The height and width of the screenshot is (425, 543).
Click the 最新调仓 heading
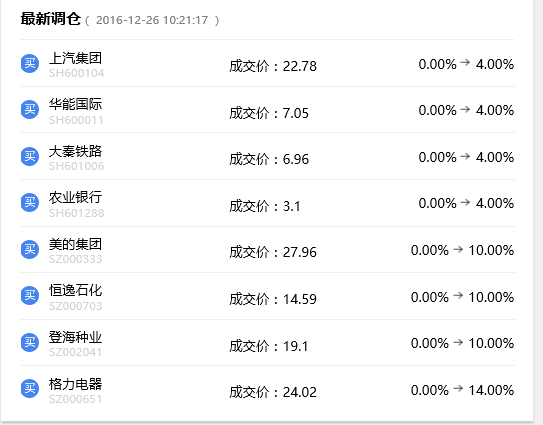click(51, 19)
